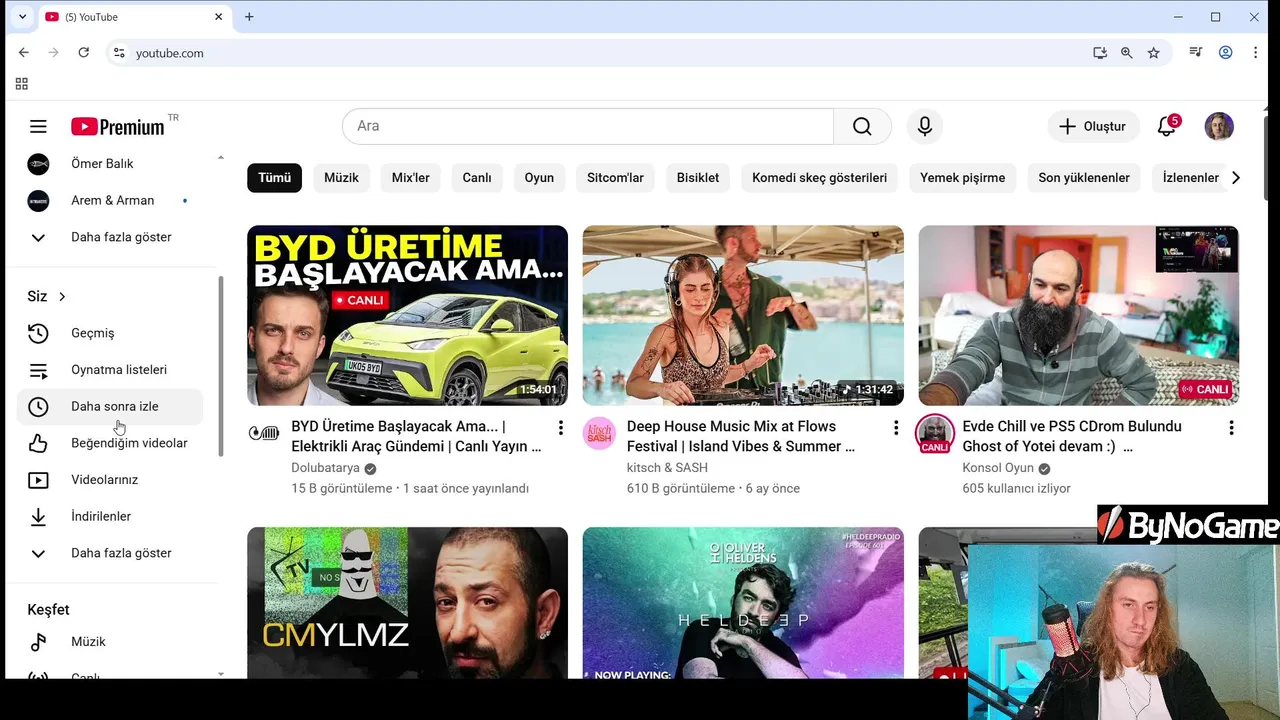Activate voice search microphone
Image resolution: width=1280 pixels, height=720 pixels.
click(925, 126)
